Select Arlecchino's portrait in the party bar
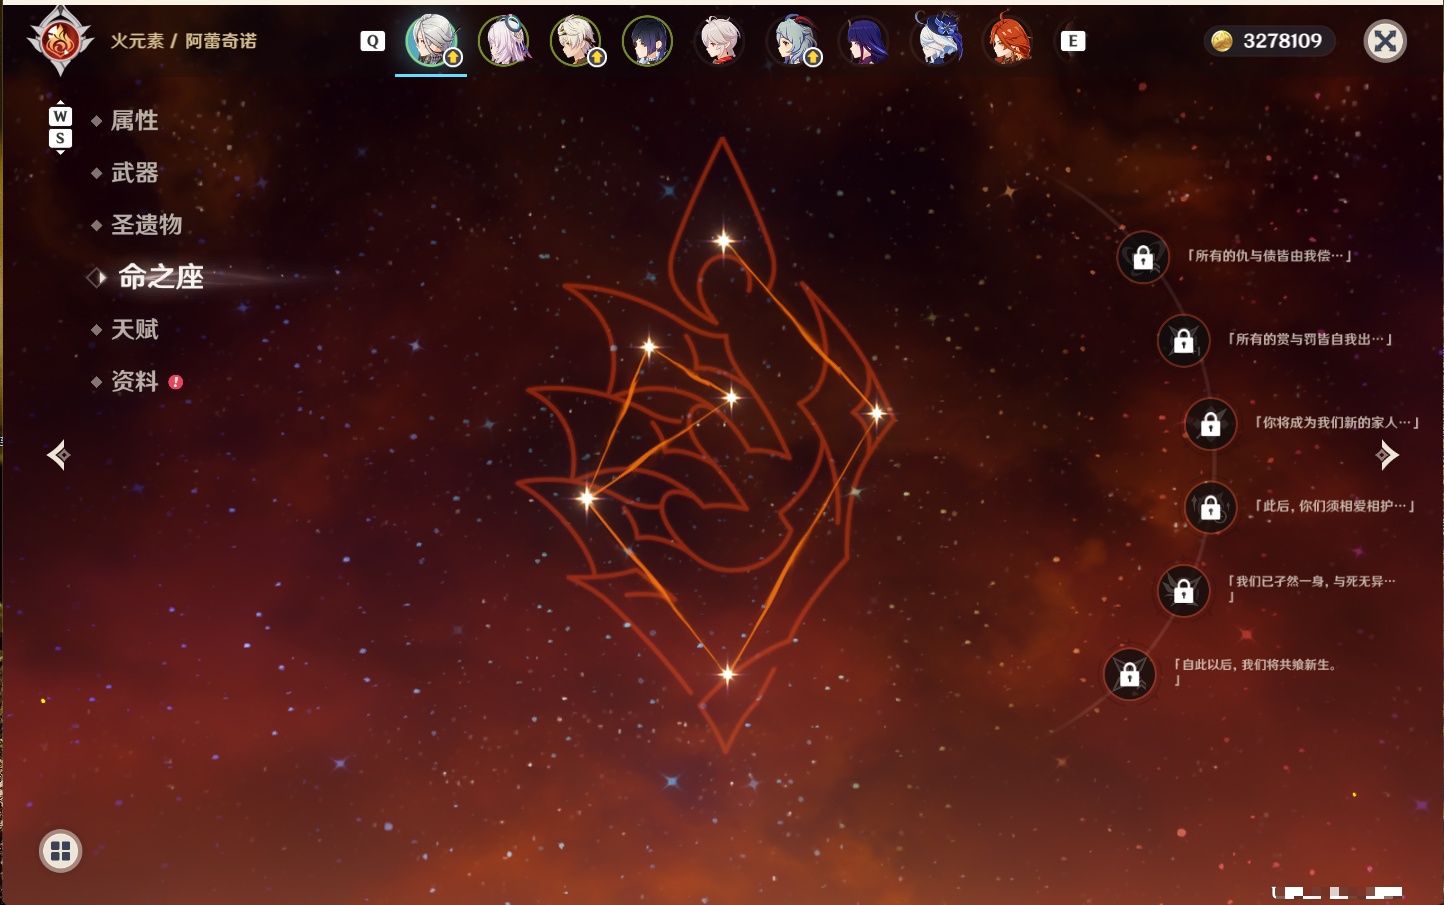Image resolution: width=1444 pixels, height=905 pixels. [431, 41]
